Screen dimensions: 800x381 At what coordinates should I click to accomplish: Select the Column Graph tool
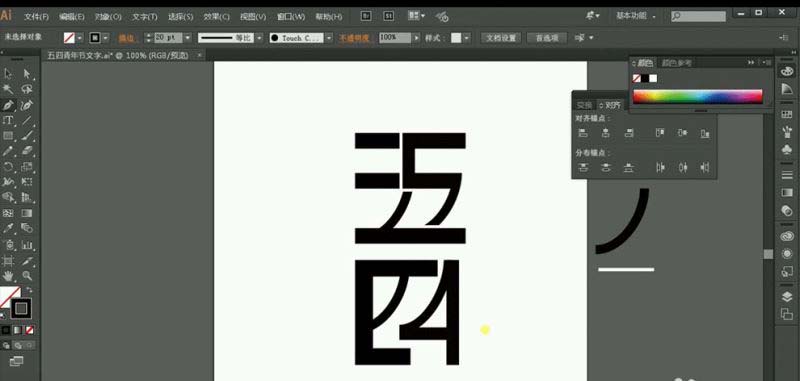tap(27, 245)
